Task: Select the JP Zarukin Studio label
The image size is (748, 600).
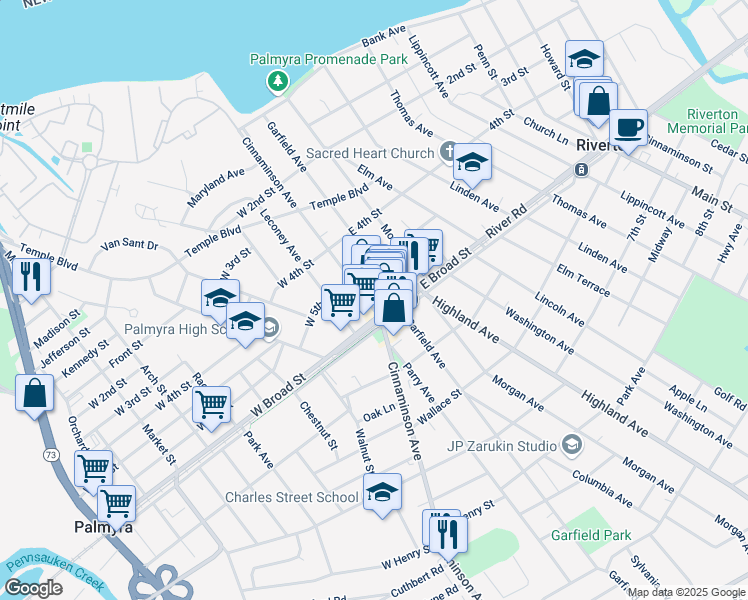Action: (502, 446)
